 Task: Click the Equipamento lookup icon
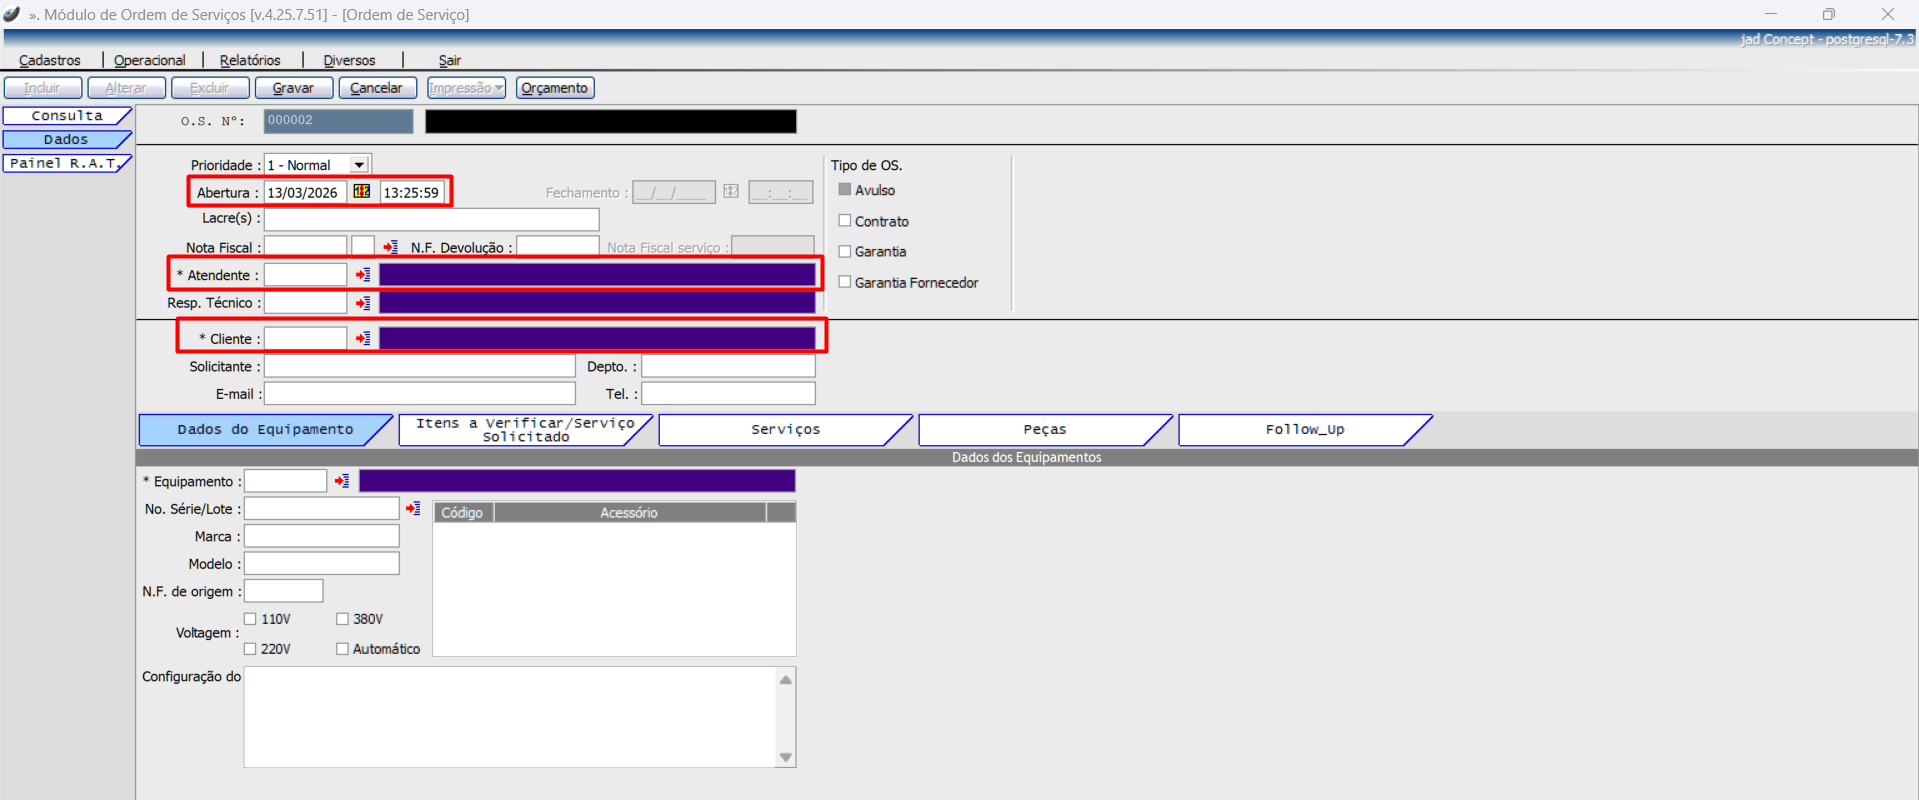(342, 482)
